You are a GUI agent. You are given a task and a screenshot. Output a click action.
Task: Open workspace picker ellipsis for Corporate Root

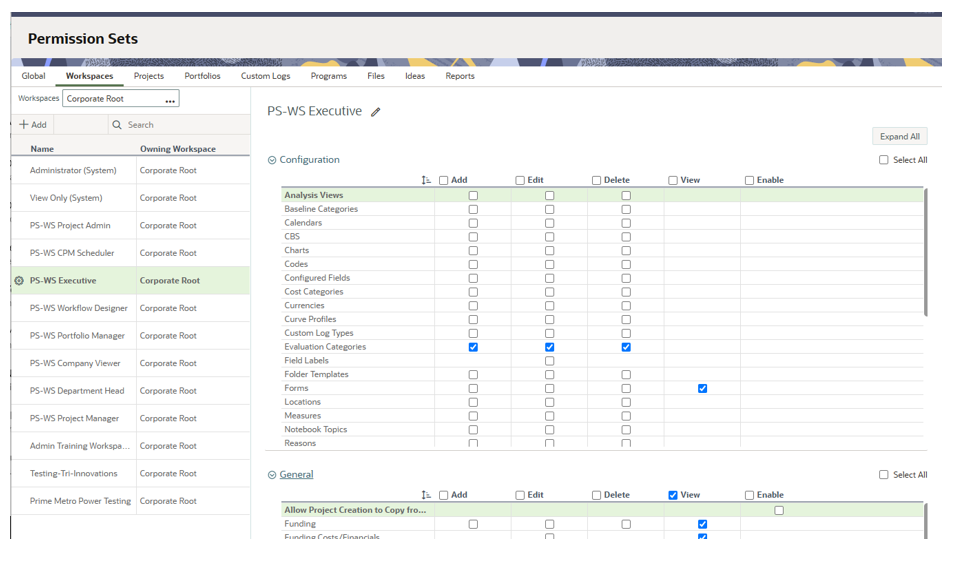(170, 99)
